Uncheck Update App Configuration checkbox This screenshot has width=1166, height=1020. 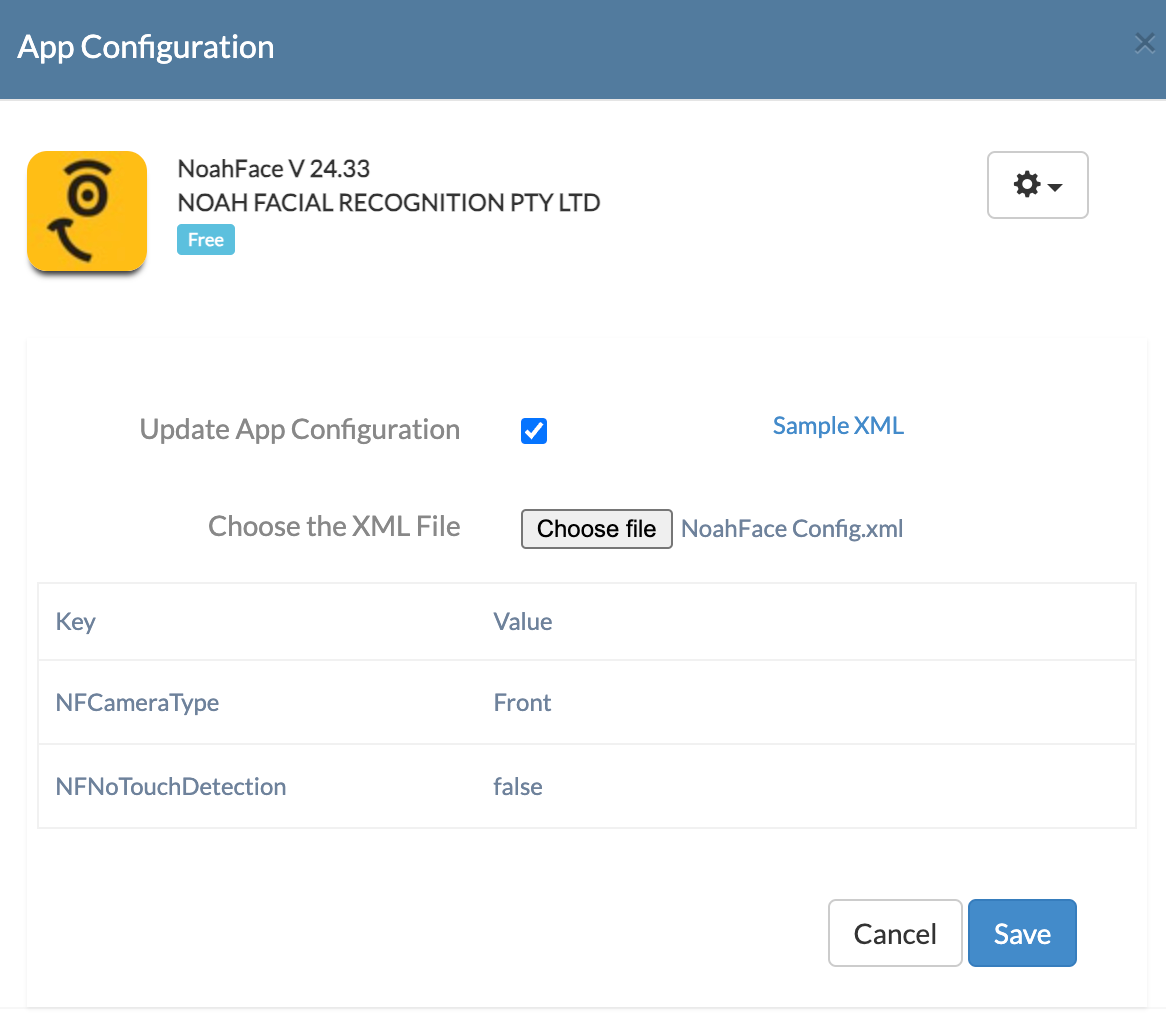coord(534,430)
